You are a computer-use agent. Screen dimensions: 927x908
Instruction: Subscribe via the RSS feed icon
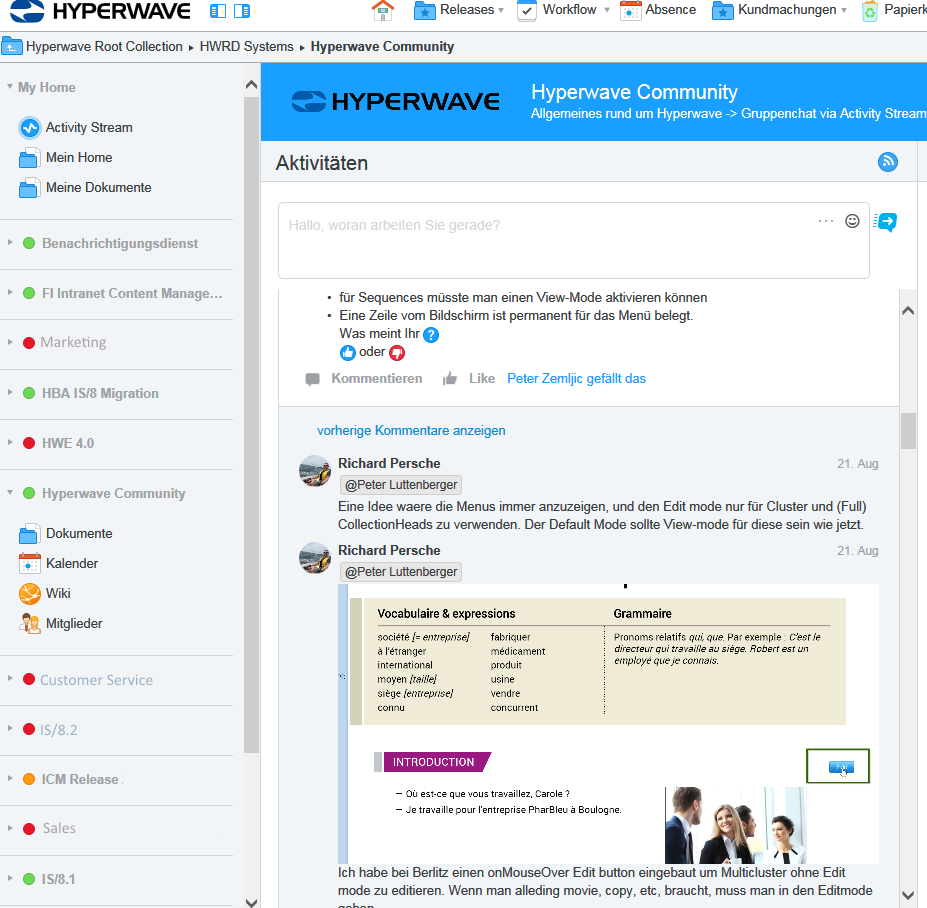[x=887, y=162]
